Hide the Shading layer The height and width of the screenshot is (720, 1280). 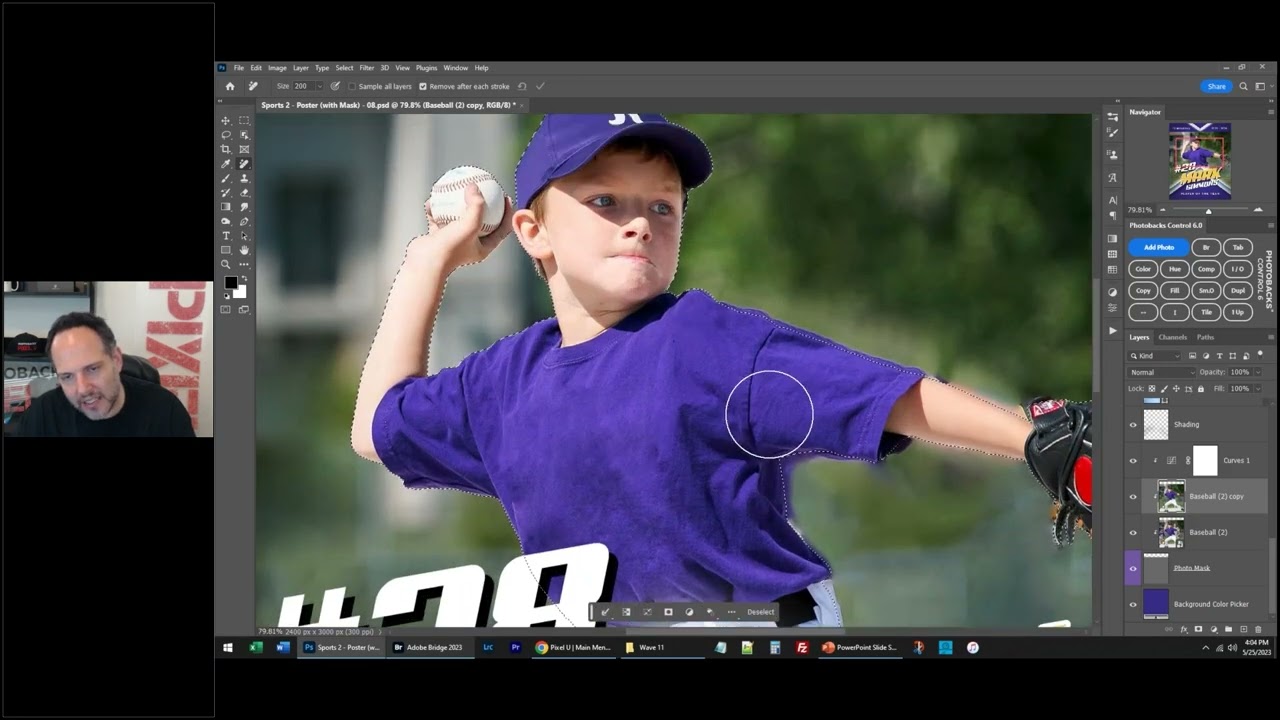pos(1133,424)
